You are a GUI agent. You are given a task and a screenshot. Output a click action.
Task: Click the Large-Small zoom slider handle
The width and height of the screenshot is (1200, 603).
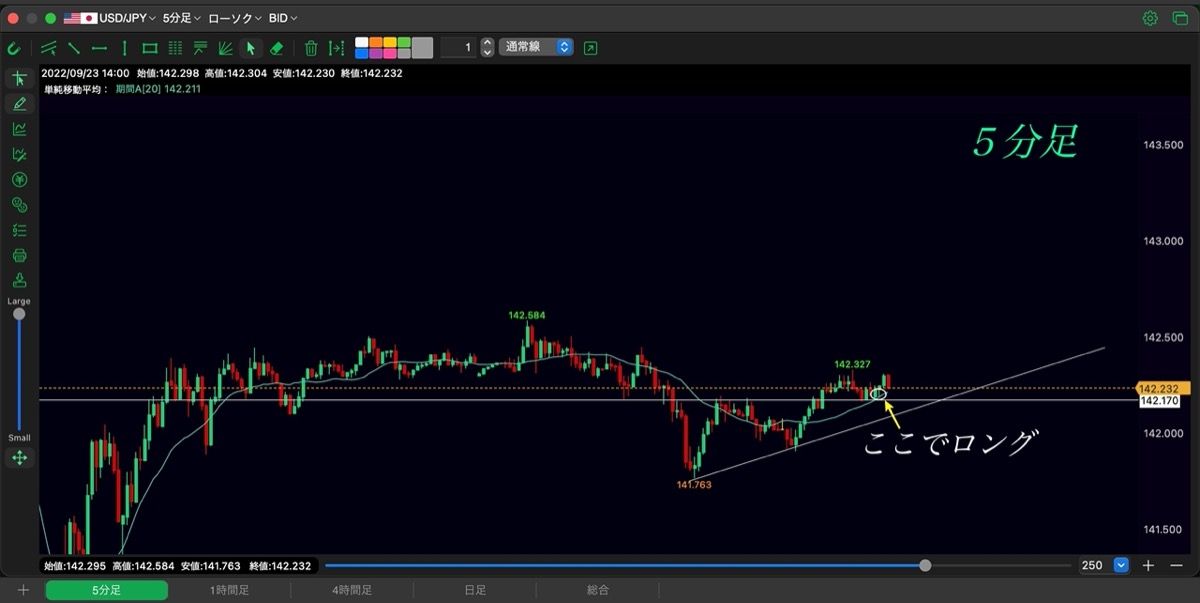tap(19, 314)
